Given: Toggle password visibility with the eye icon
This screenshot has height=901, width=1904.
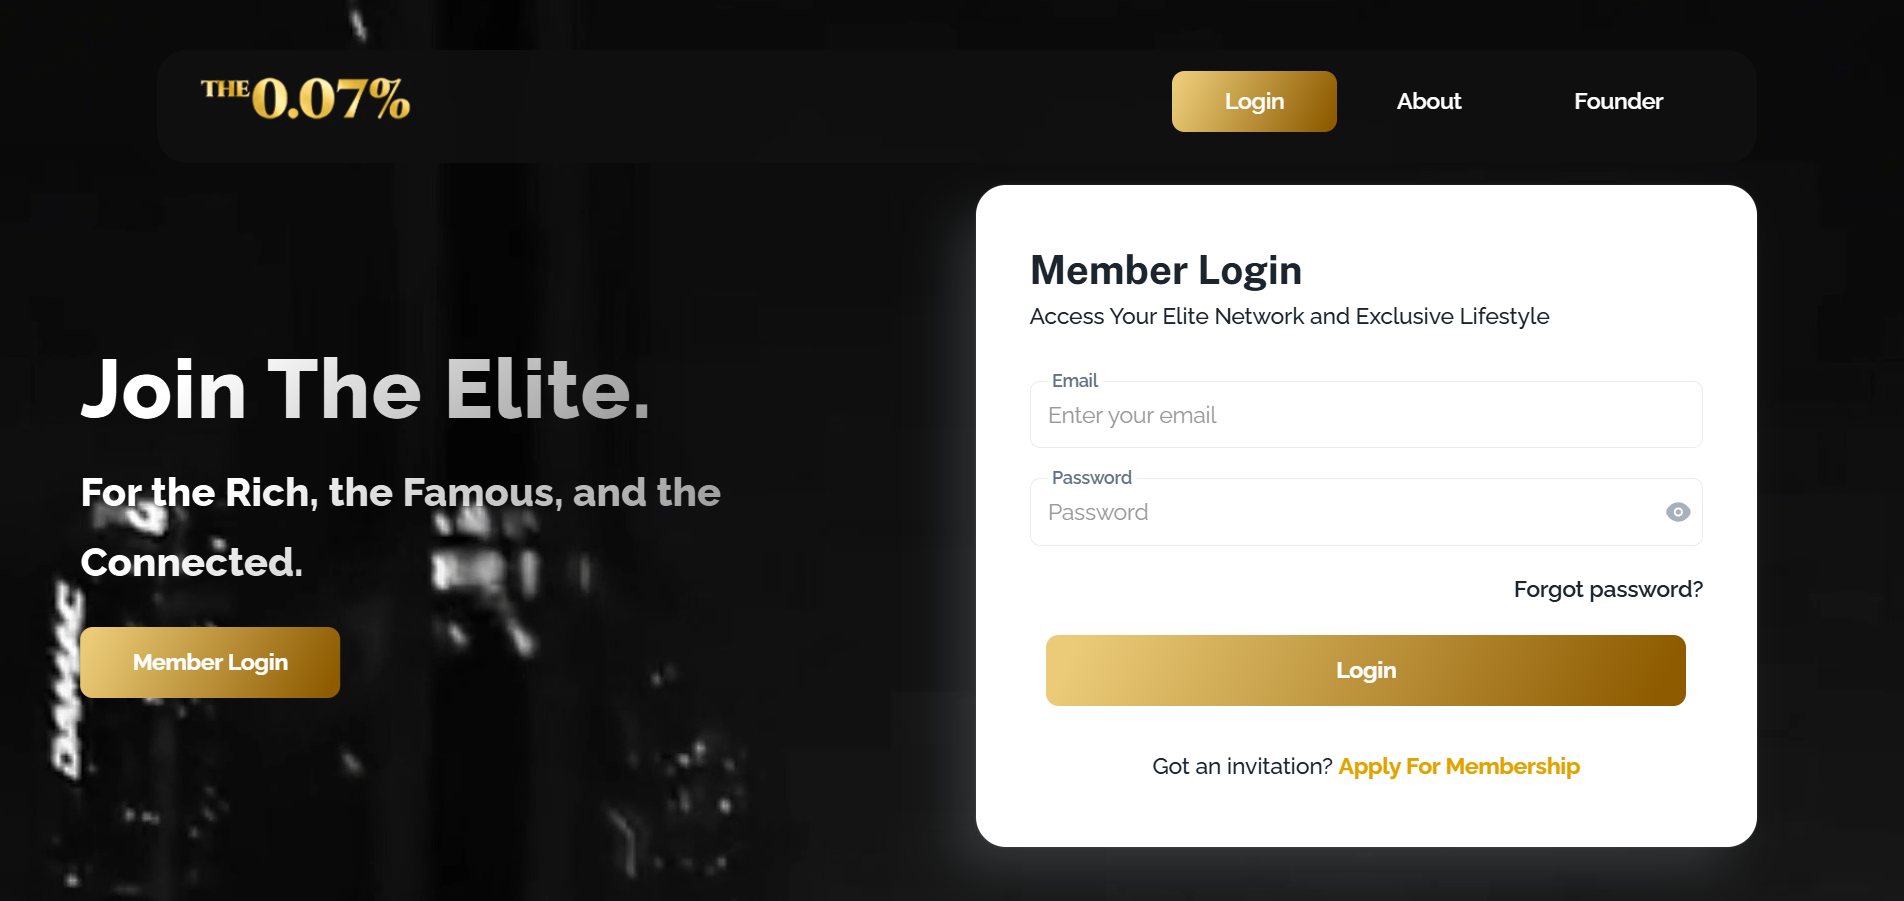Looking at the screenshot, I should point(1677,512).
